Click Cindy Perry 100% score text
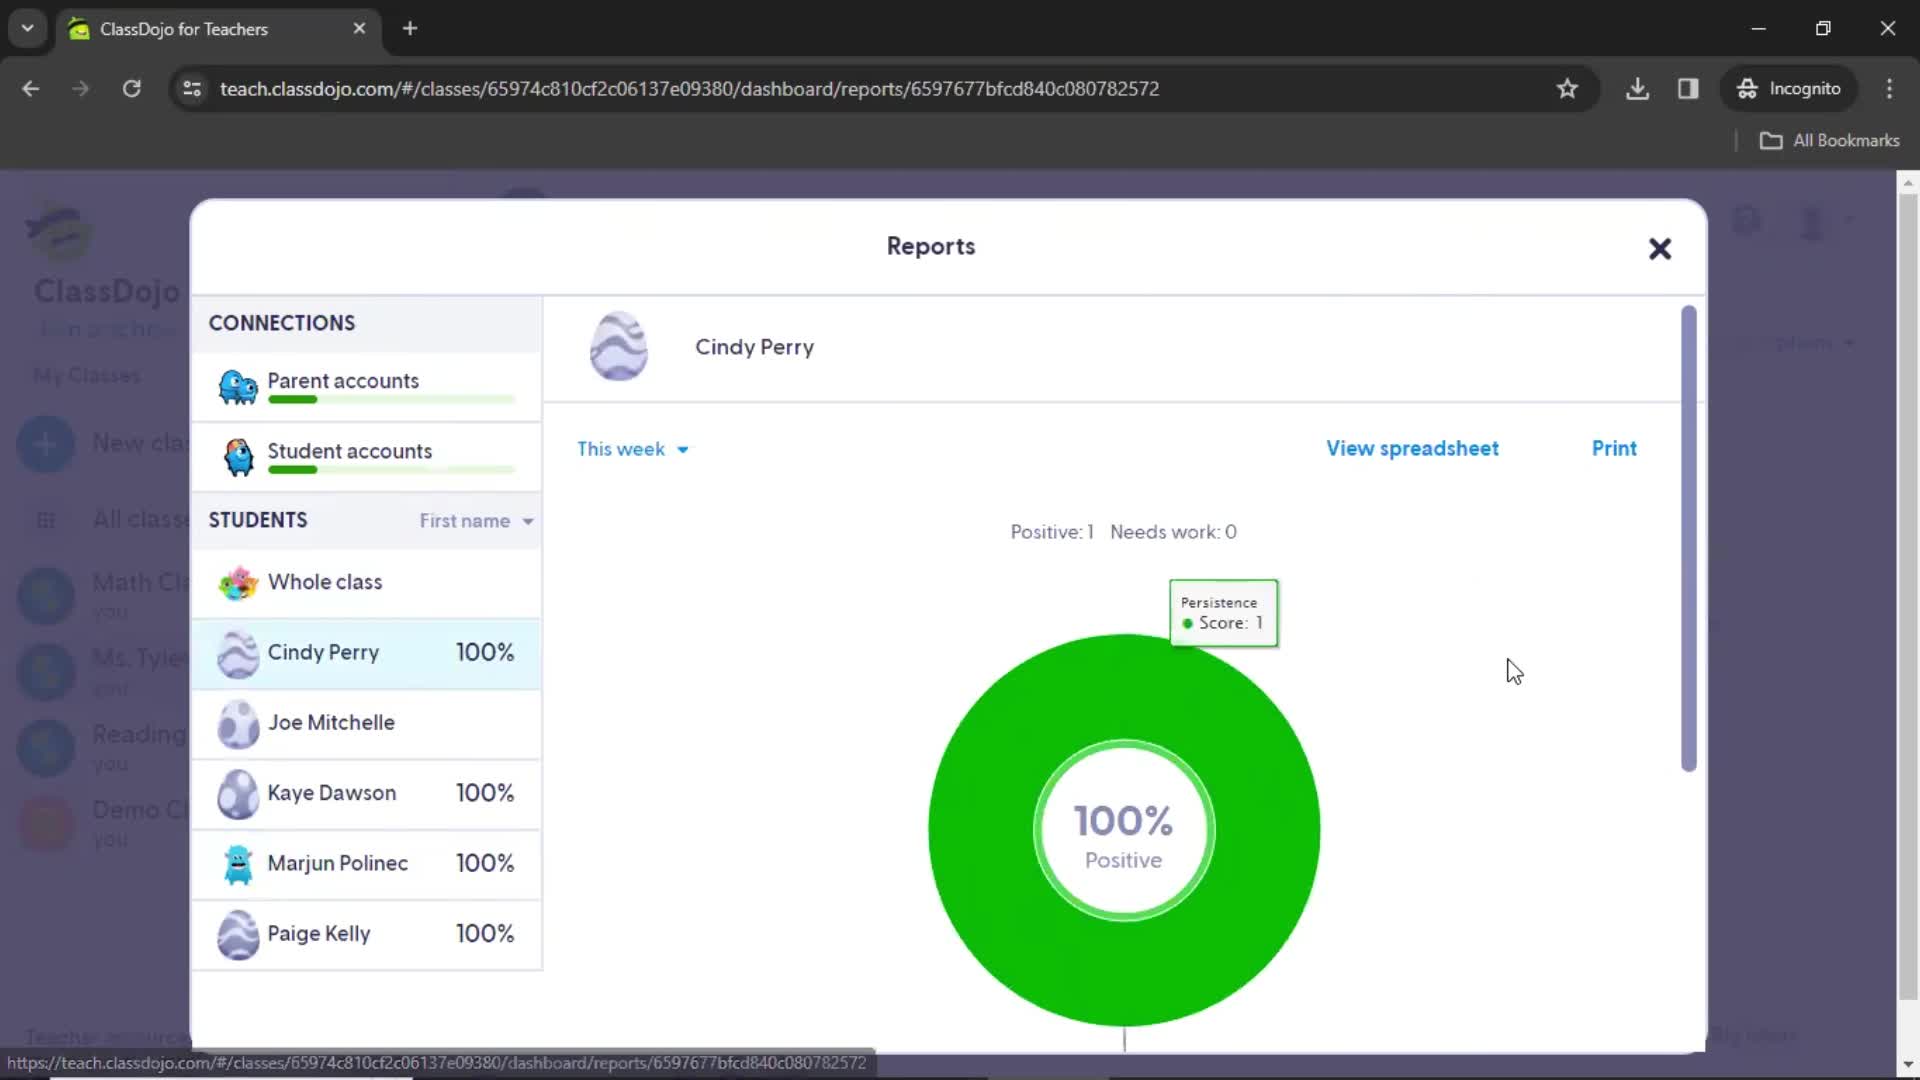The width and height of the screenshot is (1920, 1080). [x=485, y=653]
